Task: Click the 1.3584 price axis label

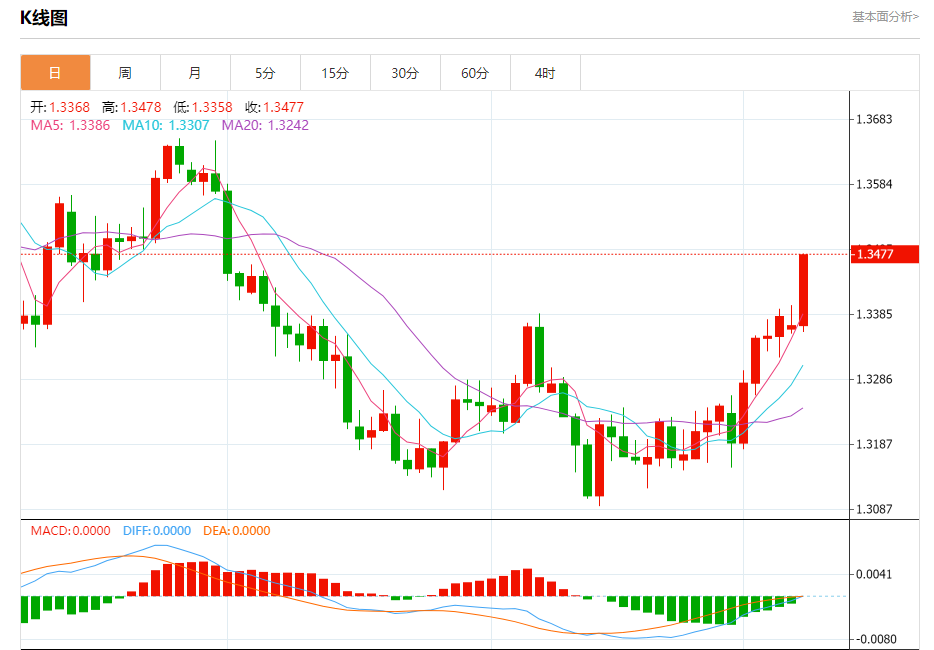Action: click(874, 184)
